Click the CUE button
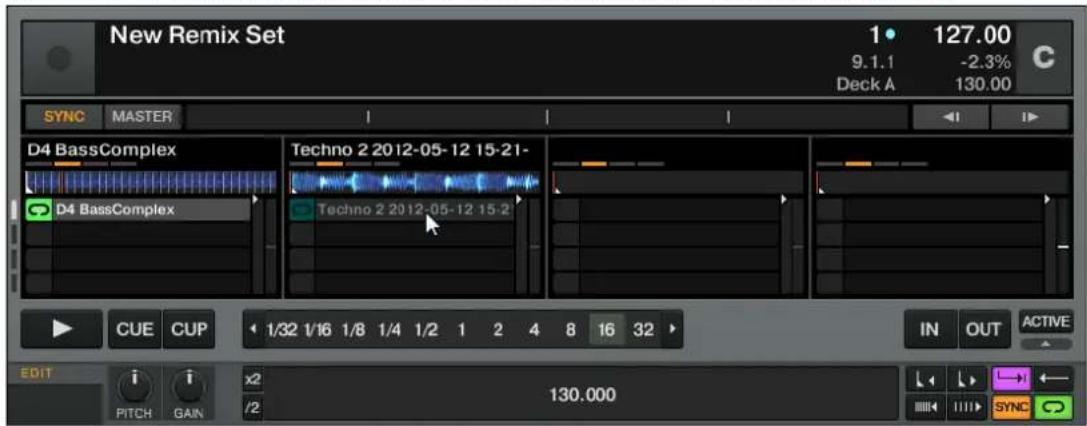1087x426 pixels. (134, 329)
